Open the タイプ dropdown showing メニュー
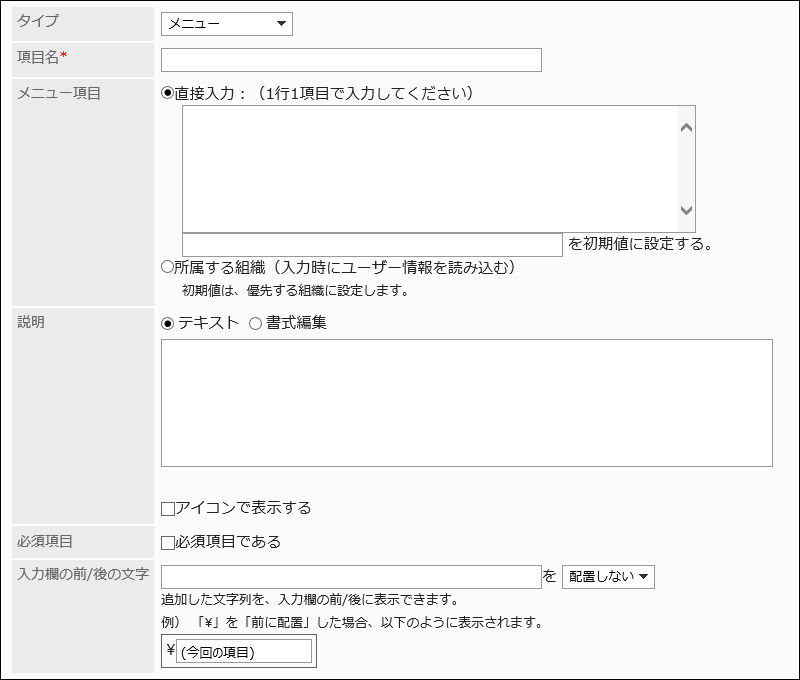This screenshot has width=800, height=680. click(x=226, y=24)
